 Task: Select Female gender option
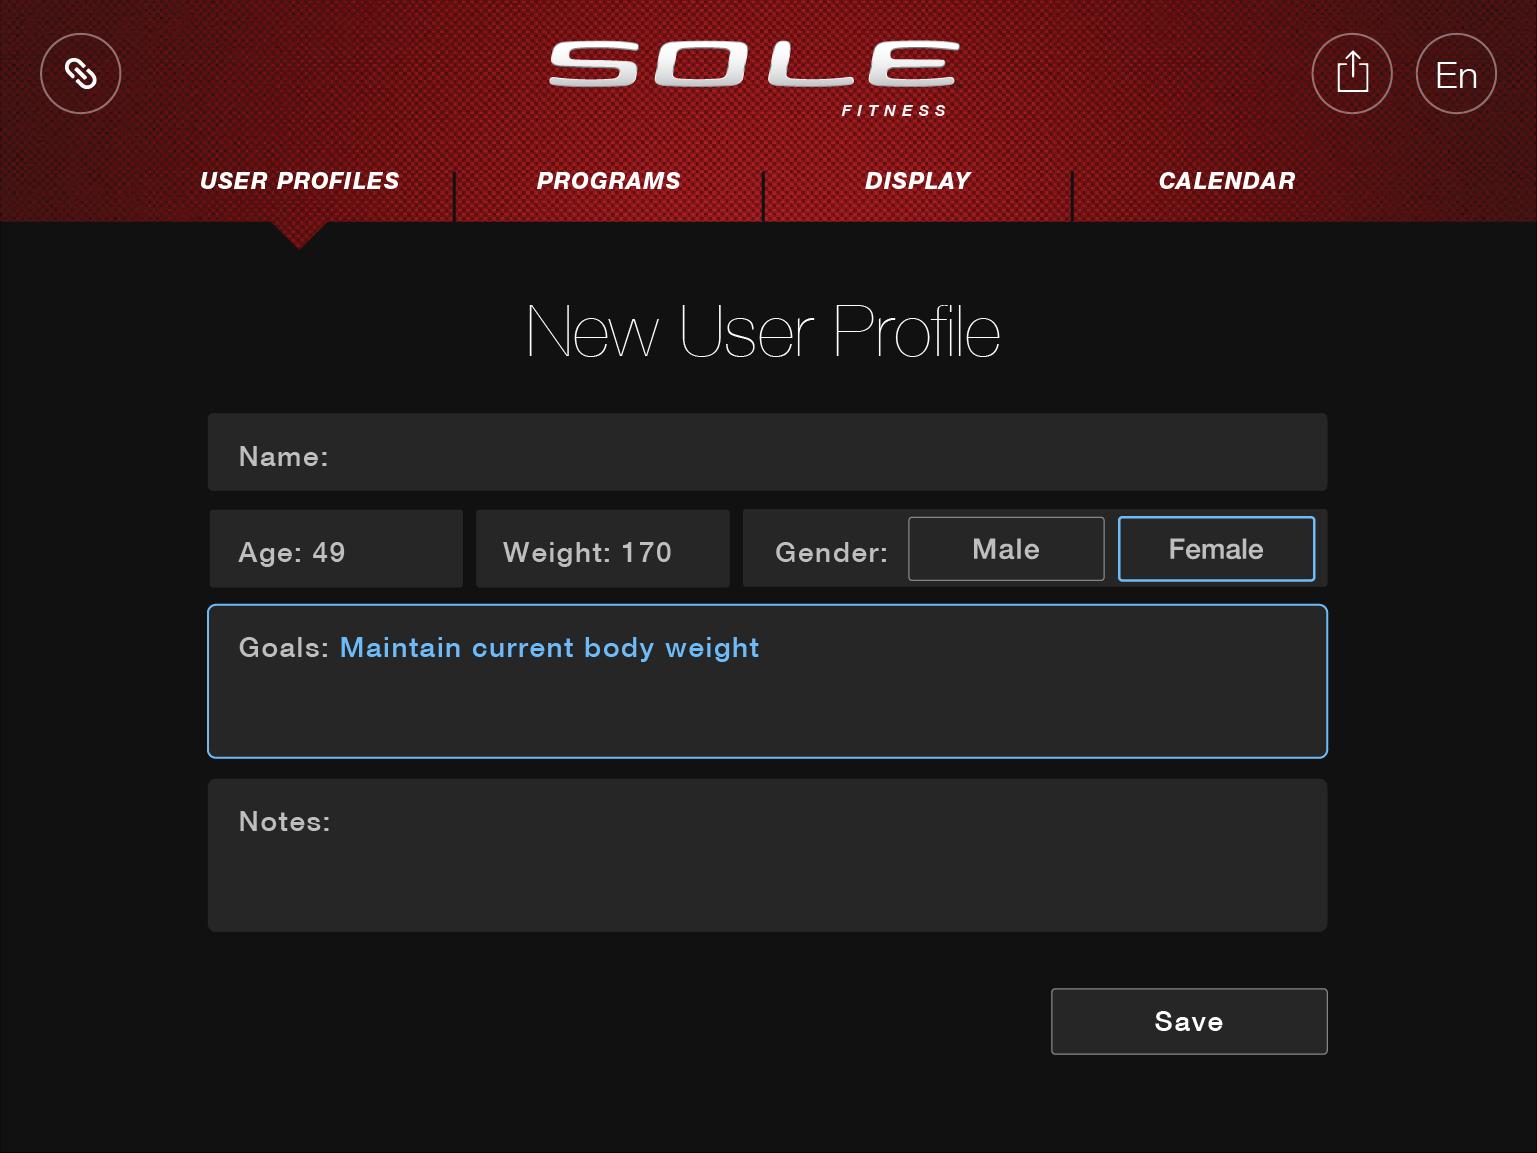tap(1216, 549)
